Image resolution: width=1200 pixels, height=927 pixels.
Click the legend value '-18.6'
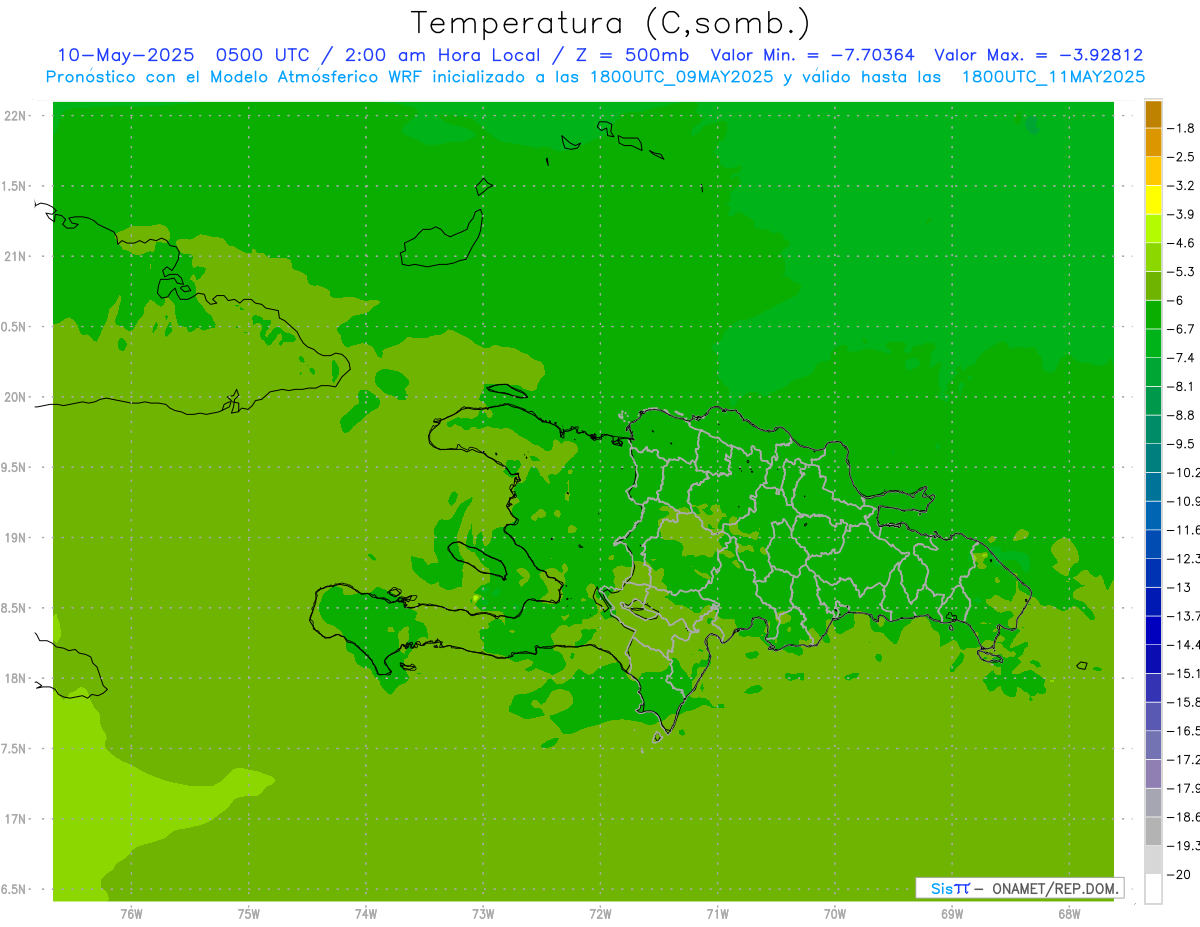[1184, 818]
